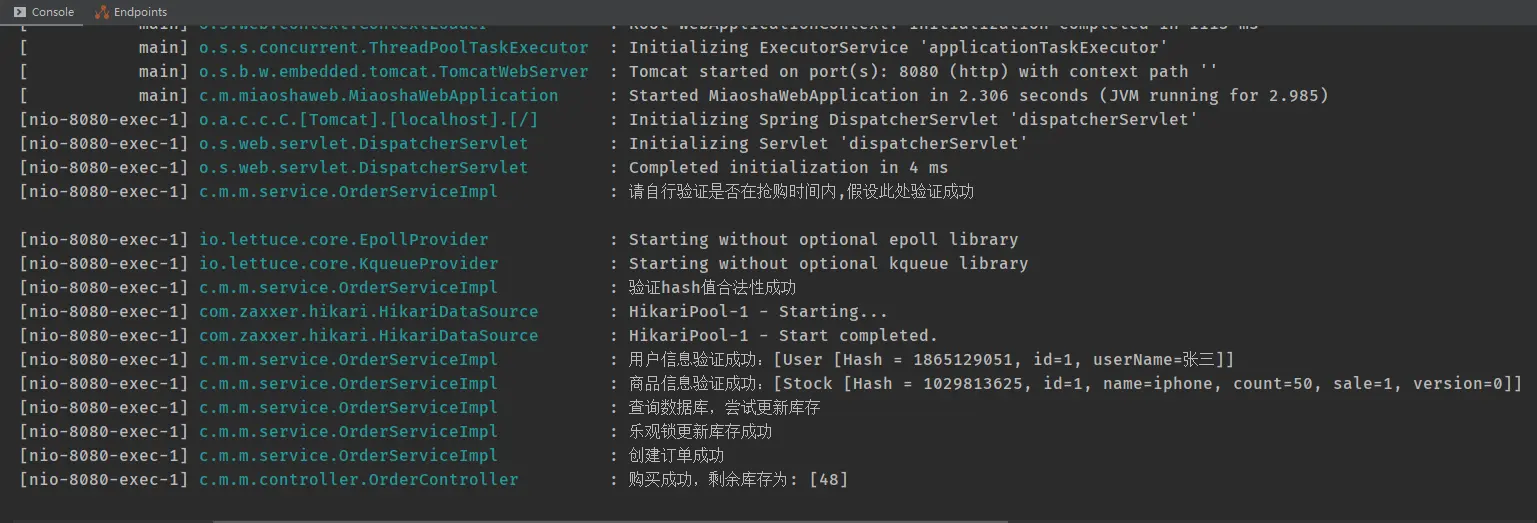Click the MiaoshaWebApplication logger name
Screen dimensions: 1537x523
[378, 96]
